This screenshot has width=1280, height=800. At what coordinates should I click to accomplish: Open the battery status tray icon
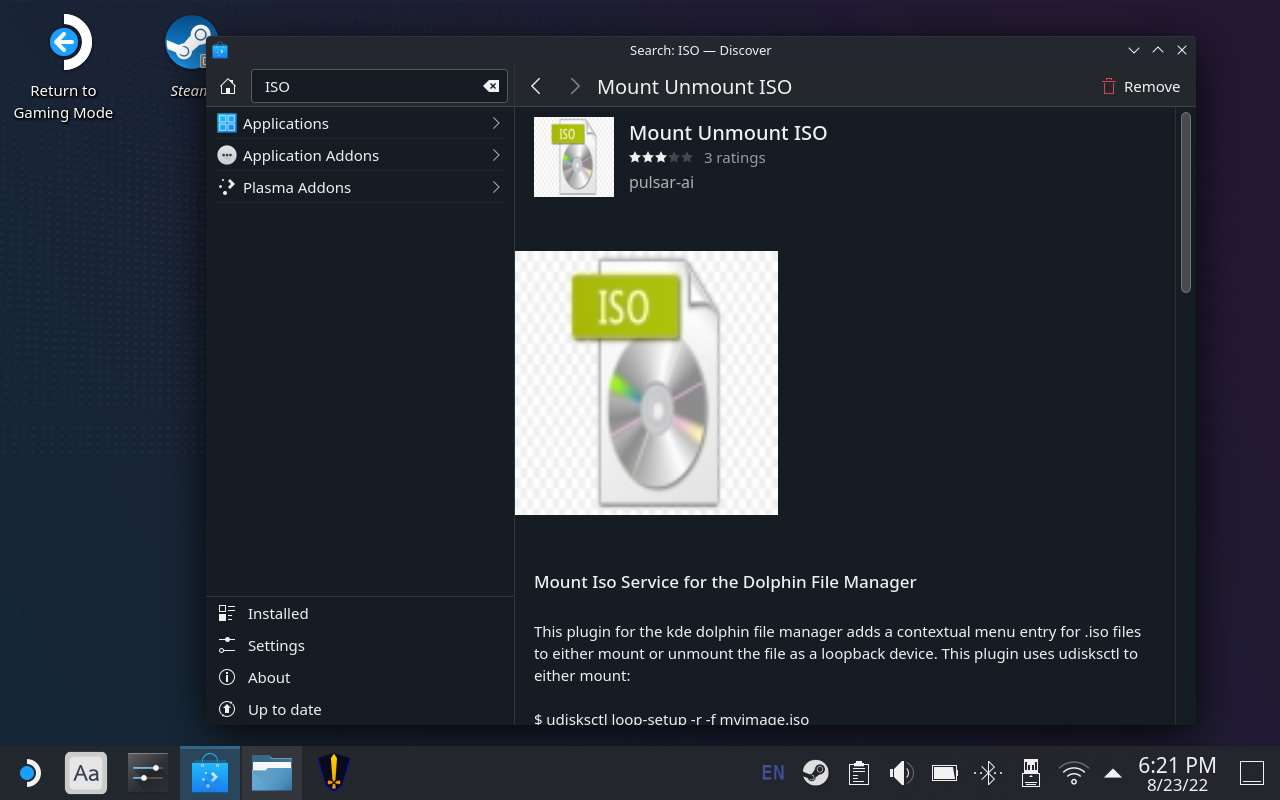pos(945,772)
